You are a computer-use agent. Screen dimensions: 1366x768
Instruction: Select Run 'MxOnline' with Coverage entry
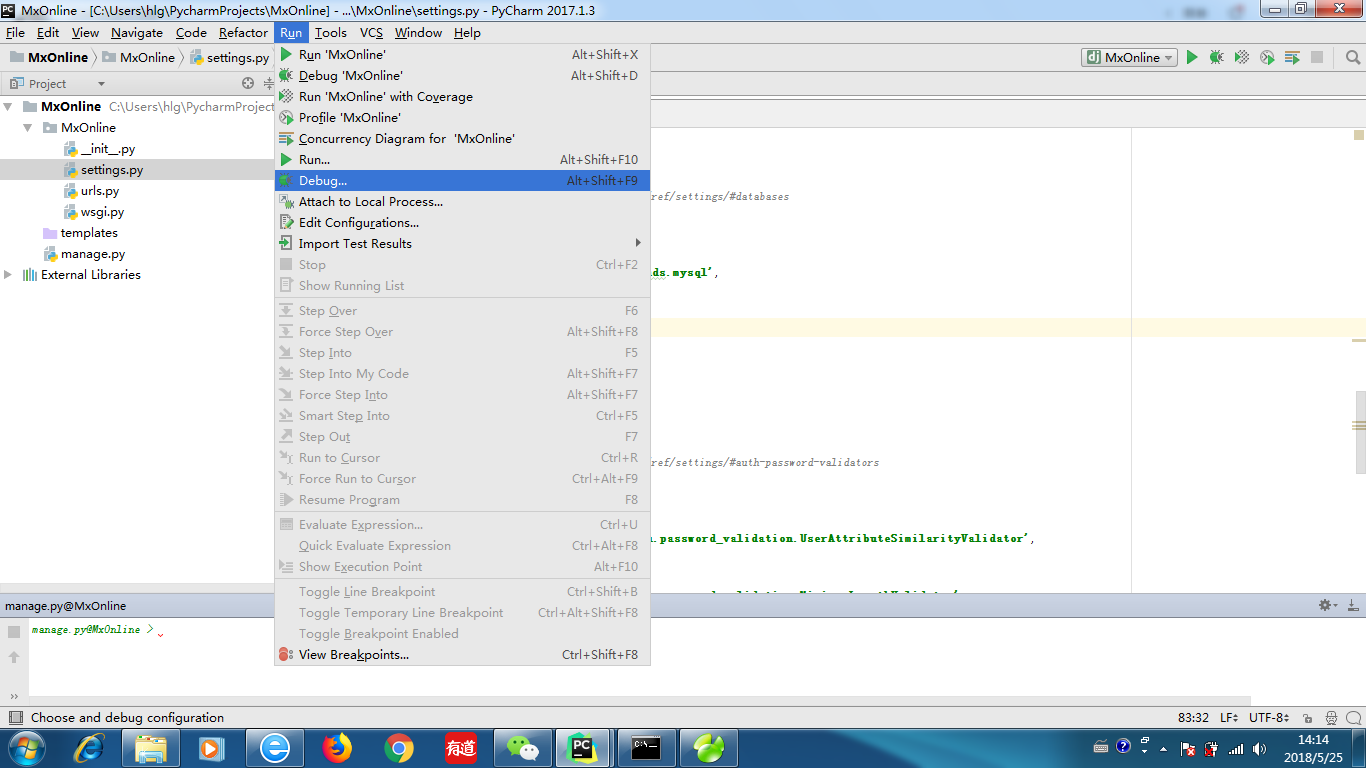(462, 97)
